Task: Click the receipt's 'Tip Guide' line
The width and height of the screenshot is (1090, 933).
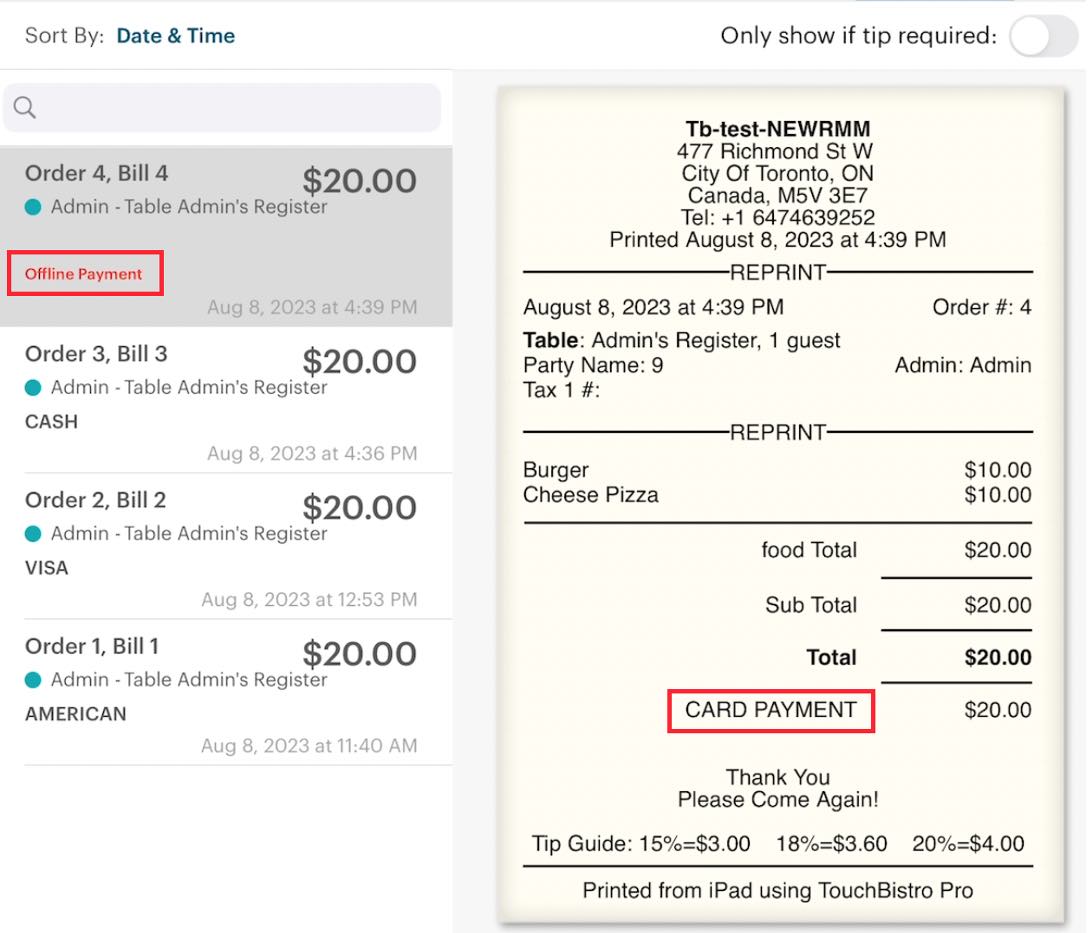Action: [777, 843]
